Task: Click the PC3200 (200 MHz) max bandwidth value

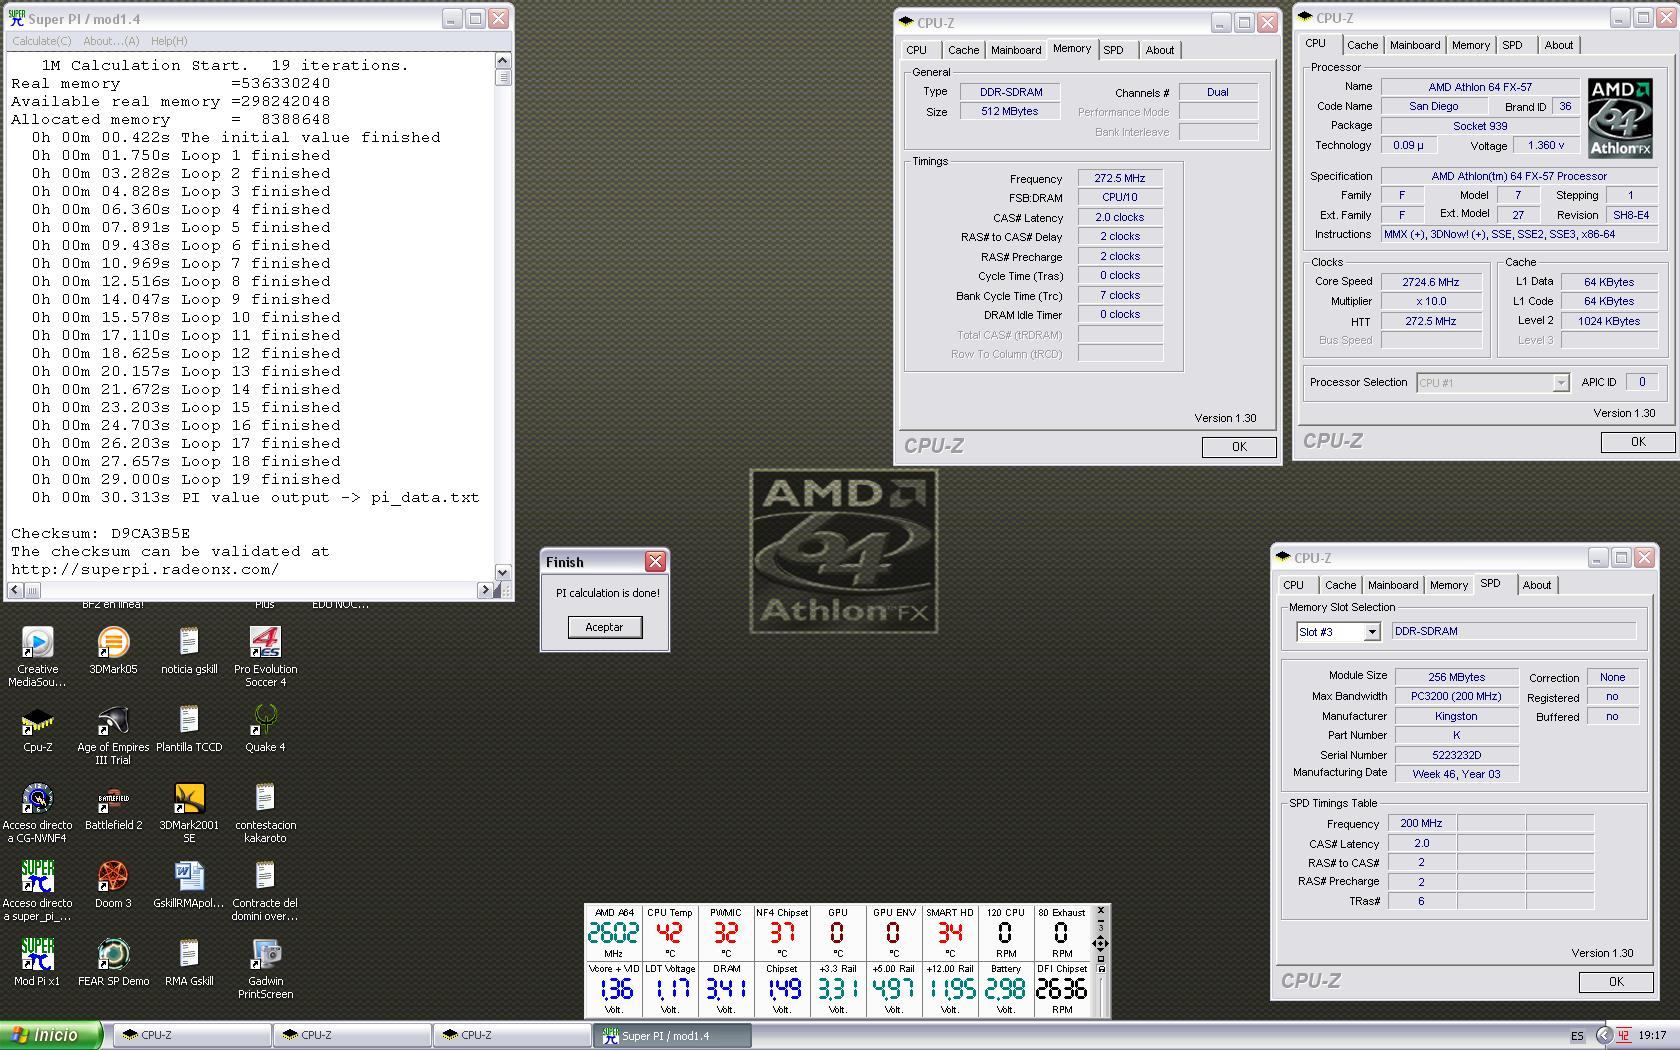Action: pyautogui.click(x=1456, y=697)
